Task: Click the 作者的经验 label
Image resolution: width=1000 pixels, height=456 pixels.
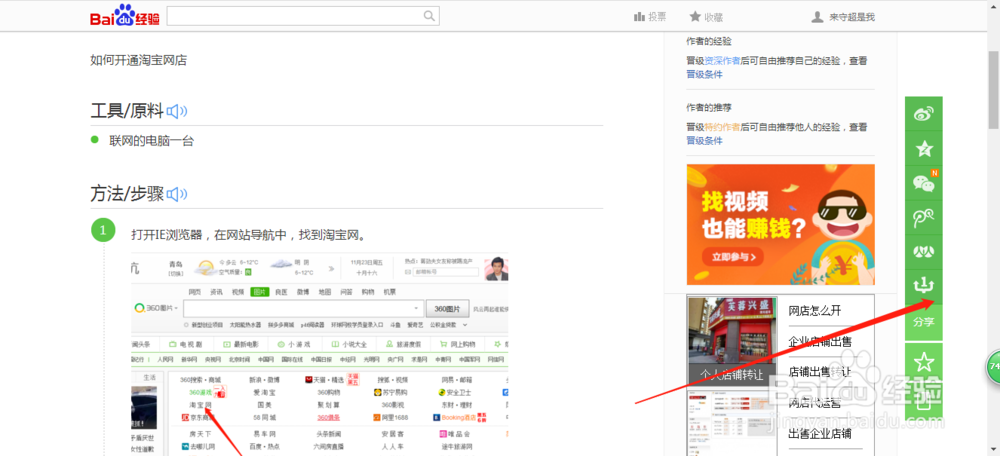Action: coord(709,41)
